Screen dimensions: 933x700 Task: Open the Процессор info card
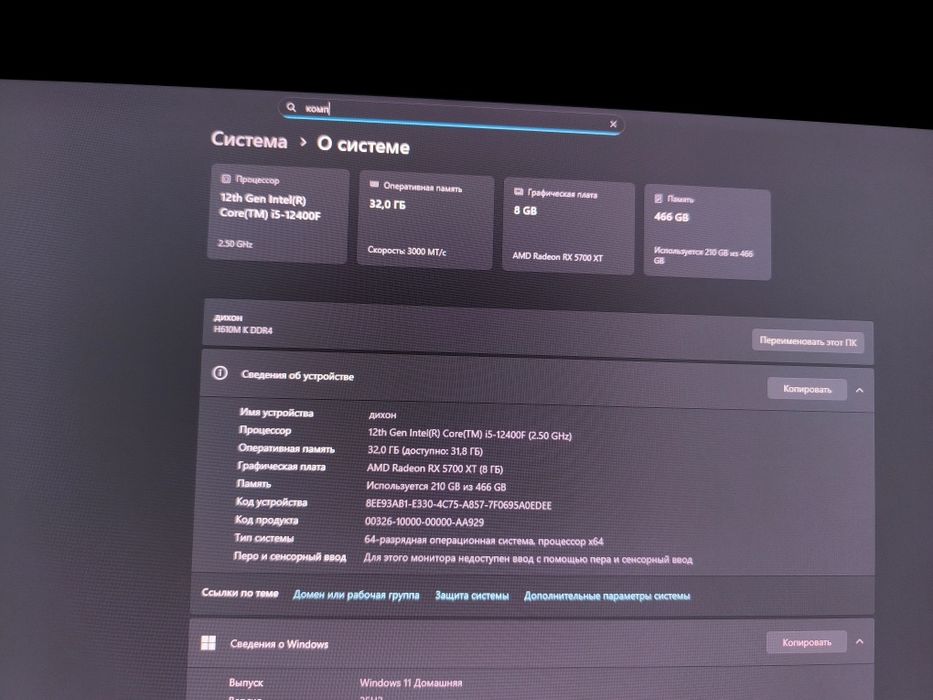[278, 214]
